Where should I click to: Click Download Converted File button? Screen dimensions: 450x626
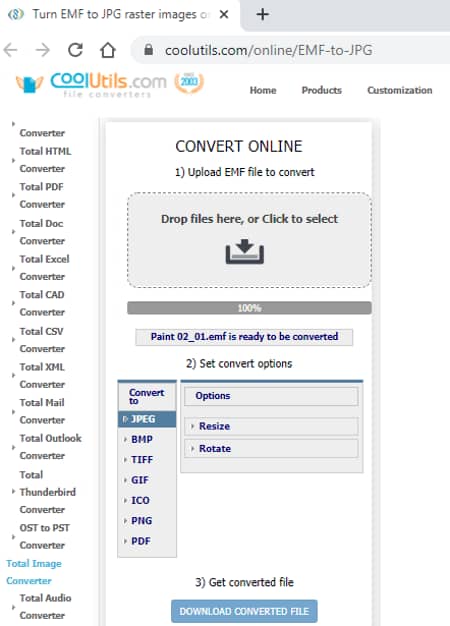point(244,611)
